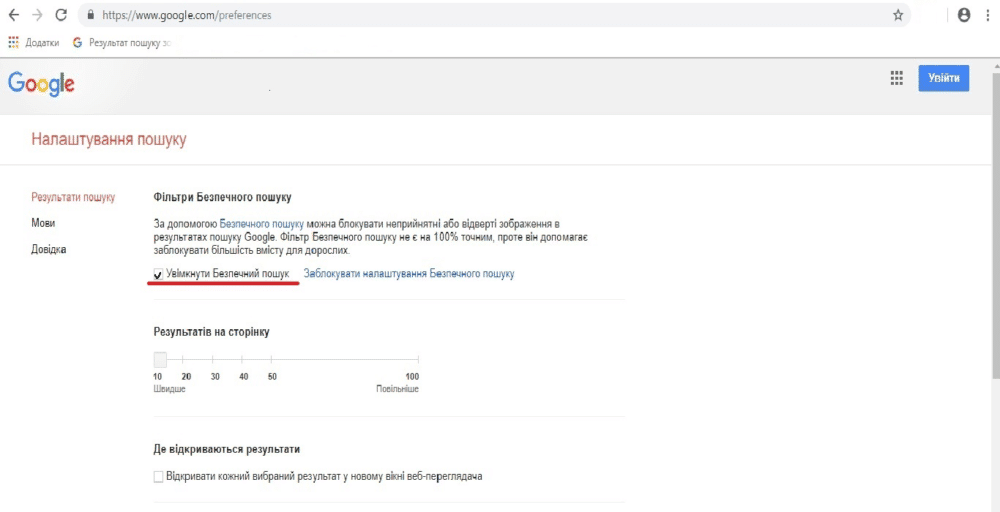Open the Додатки apps shortcut

[x=34, y=43]
